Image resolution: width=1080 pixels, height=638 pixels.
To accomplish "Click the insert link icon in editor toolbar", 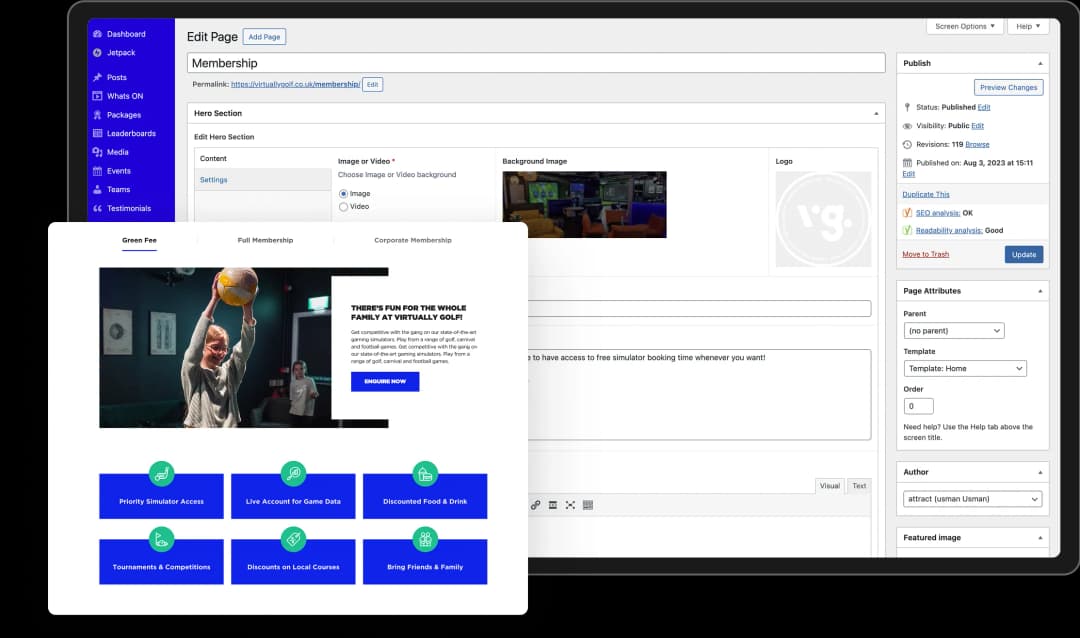I will coord(536,505).
